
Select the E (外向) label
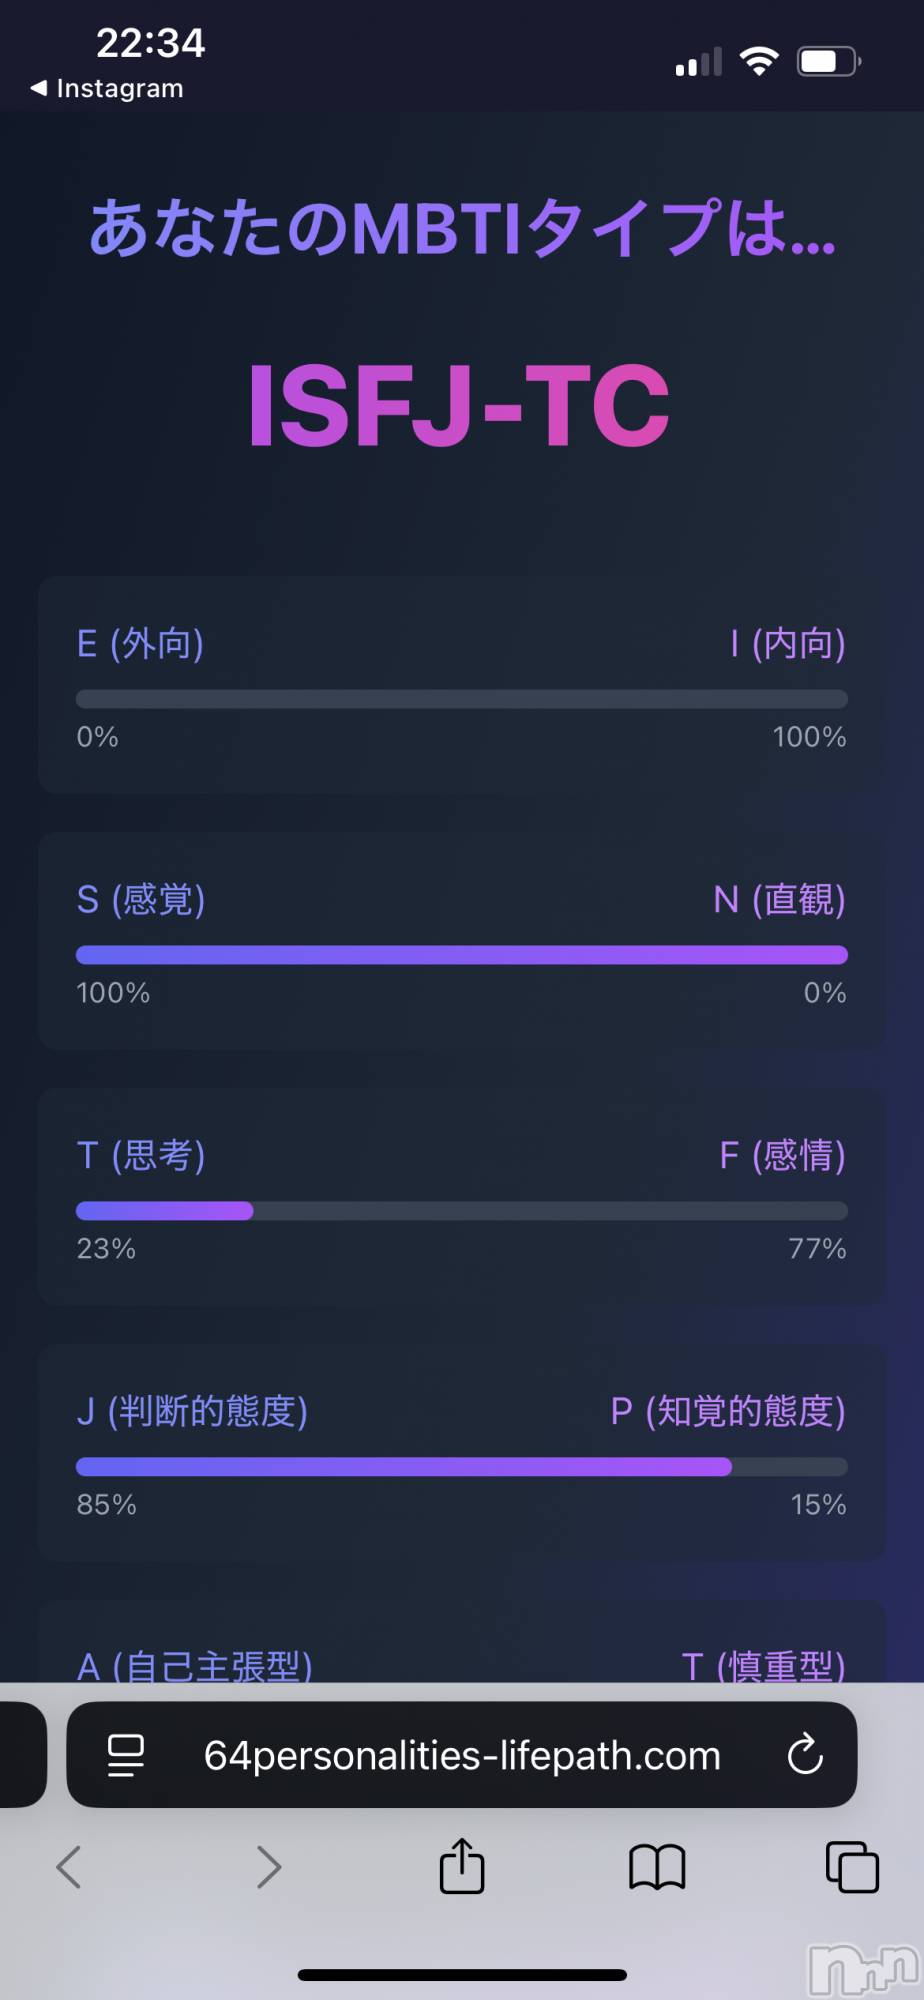point(141,645)
